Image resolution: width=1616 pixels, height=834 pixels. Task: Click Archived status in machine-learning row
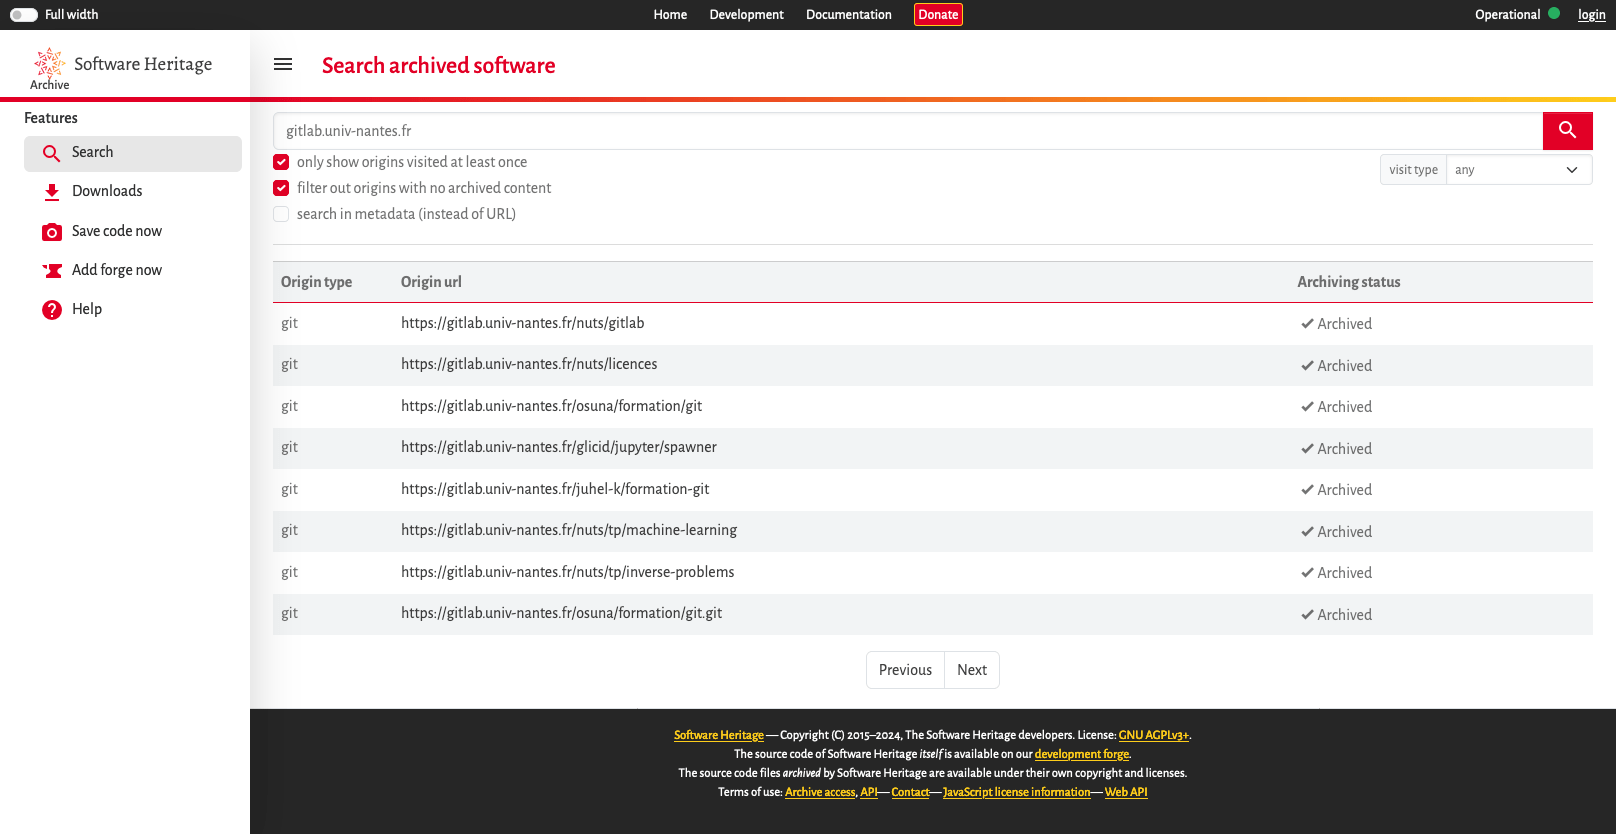1336,532
